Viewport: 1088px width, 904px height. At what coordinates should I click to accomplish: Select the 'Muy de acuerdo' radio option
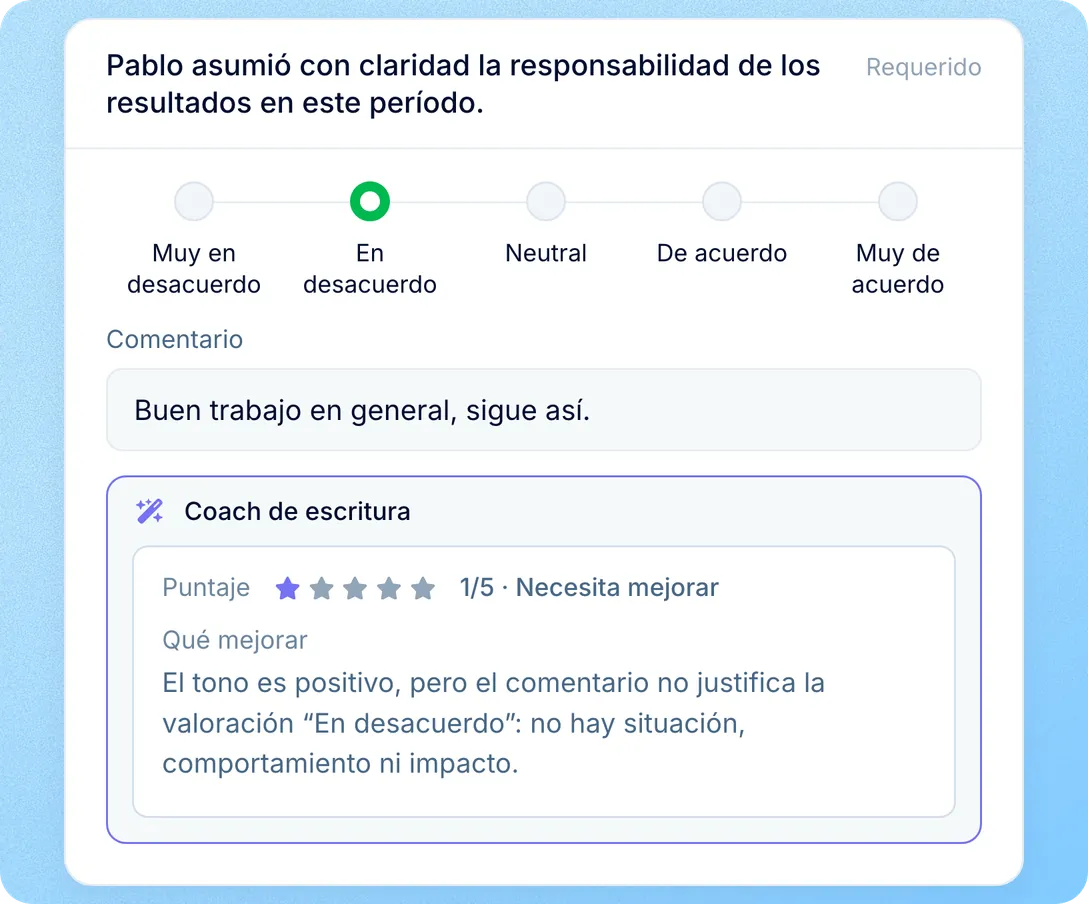click(x=898, y=201)
